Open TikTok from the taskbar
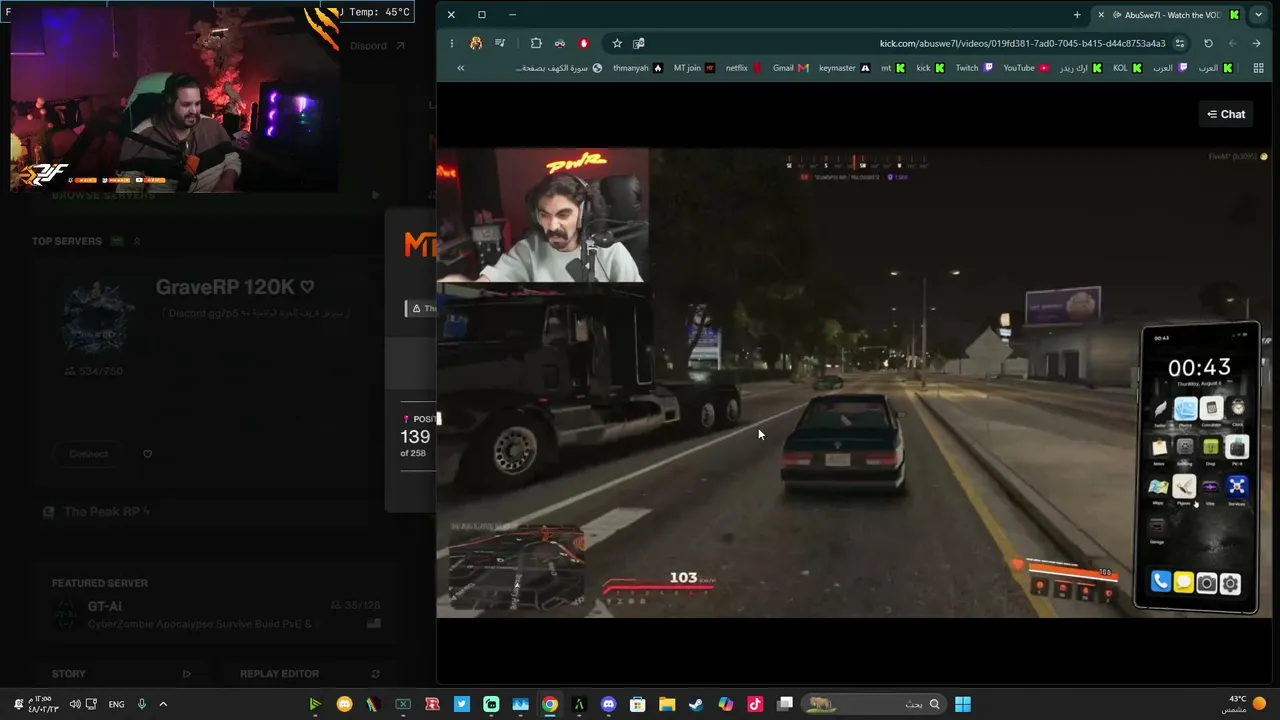1280x720 pixels. [x=755, y=704]
